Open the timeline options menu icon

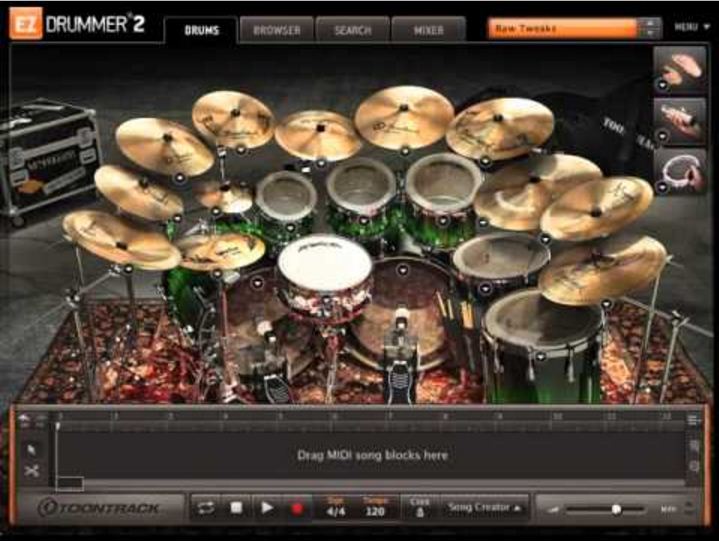coord(693,419)
